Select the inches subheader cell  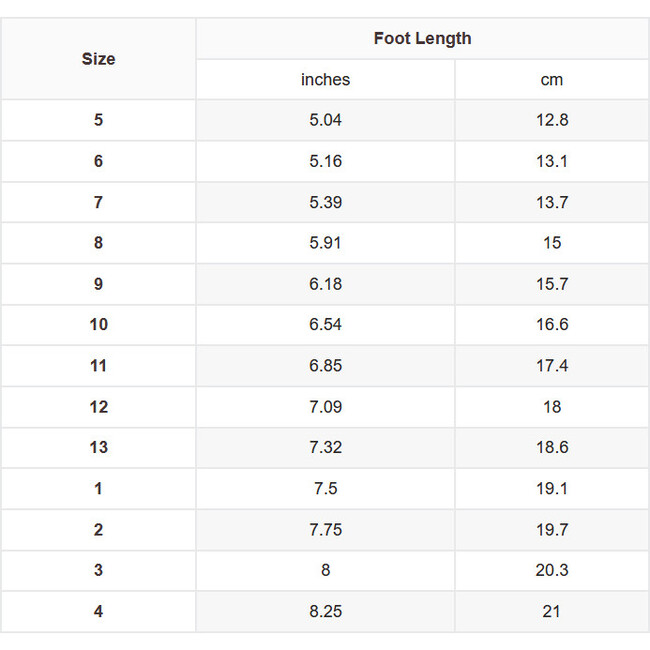(x=325, y=80)
